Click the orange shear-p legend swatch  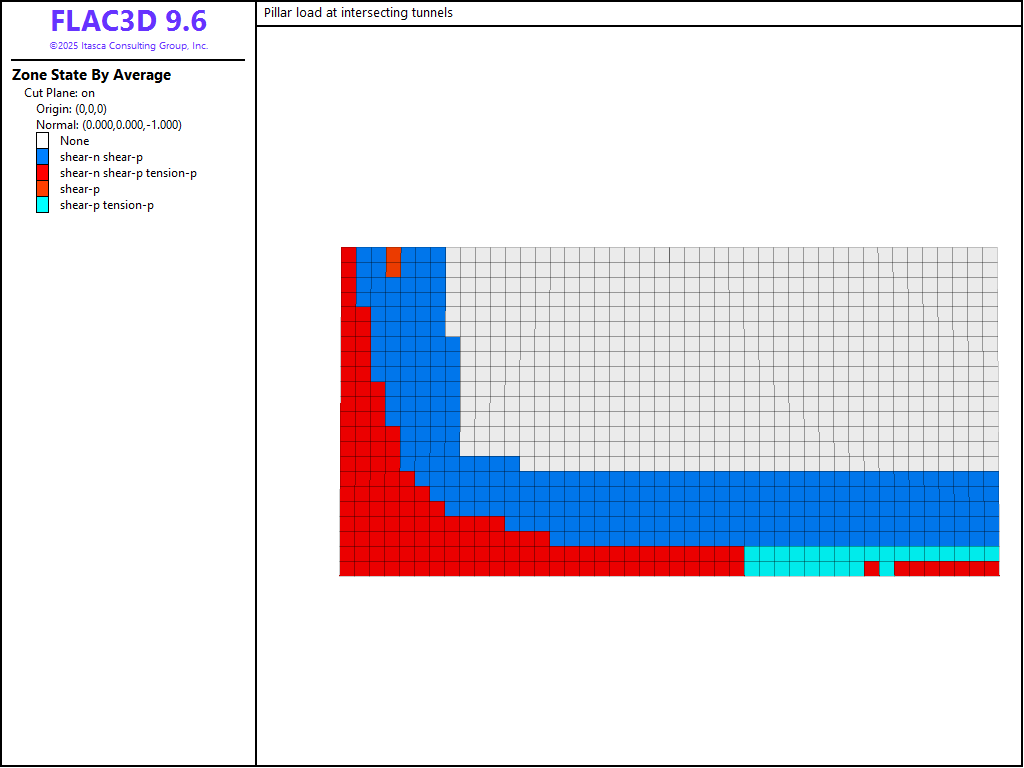(42, 189)
